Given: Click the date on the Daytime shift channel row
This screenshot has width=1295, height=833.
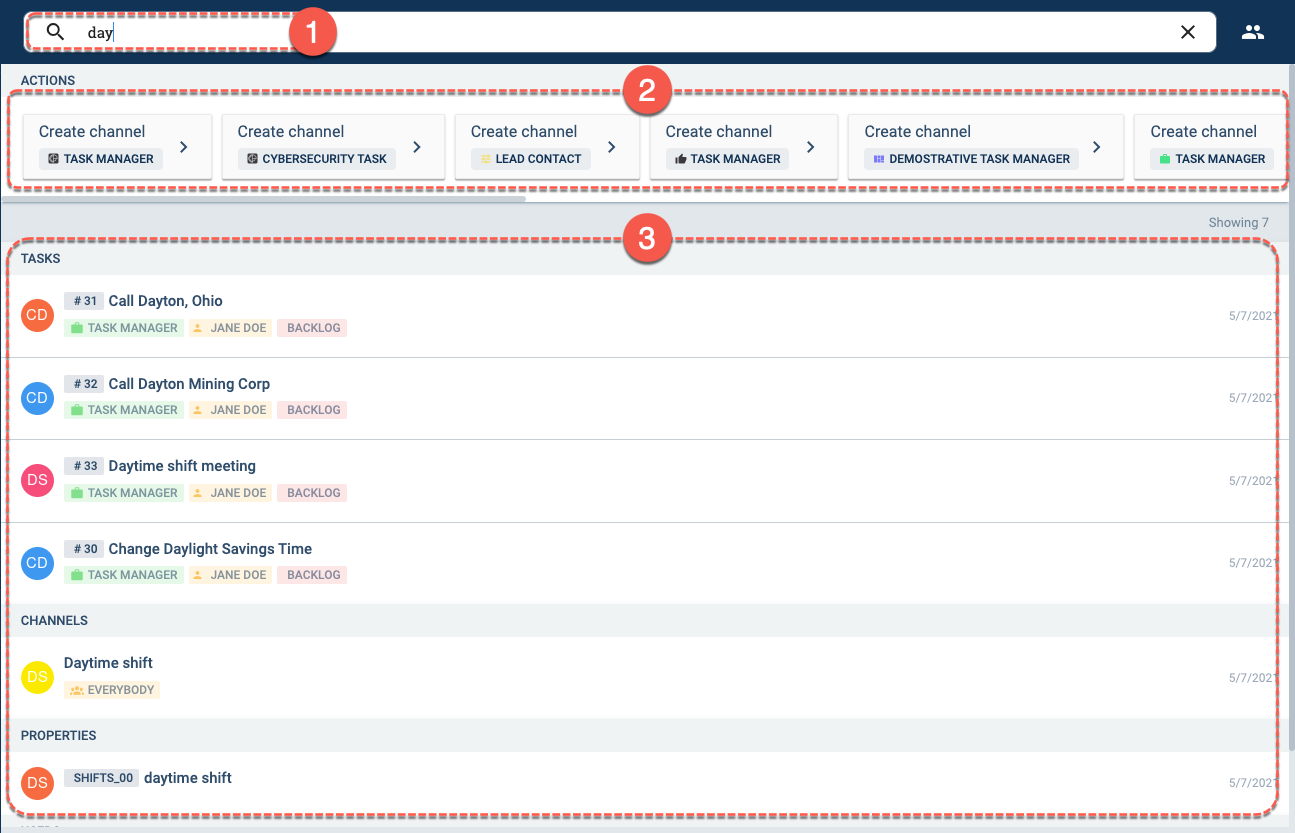Looking at the screenshot, I should coord(1254,678).
